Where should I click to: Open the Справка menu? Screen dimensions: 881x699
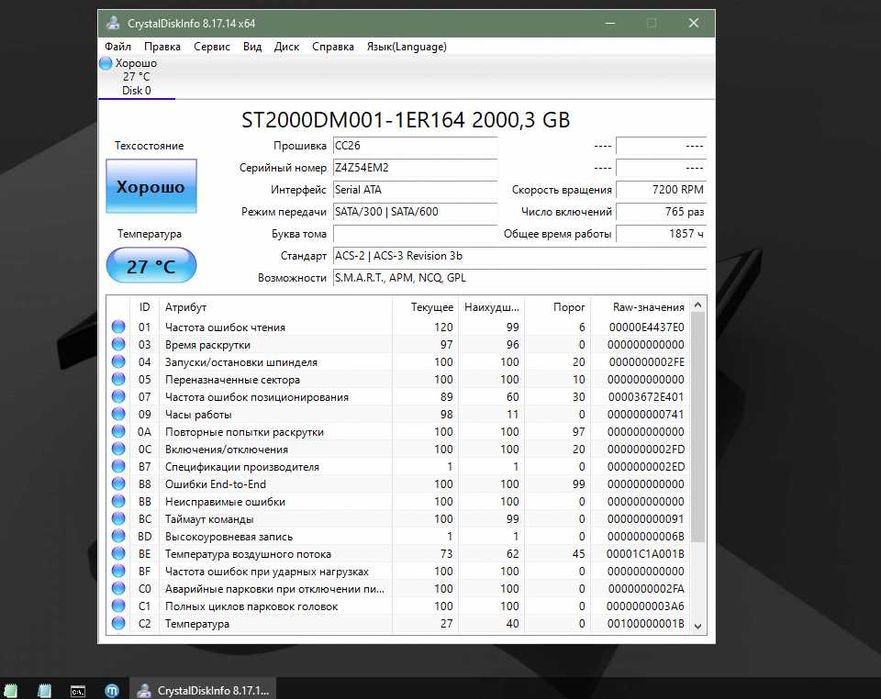point(333,47)
